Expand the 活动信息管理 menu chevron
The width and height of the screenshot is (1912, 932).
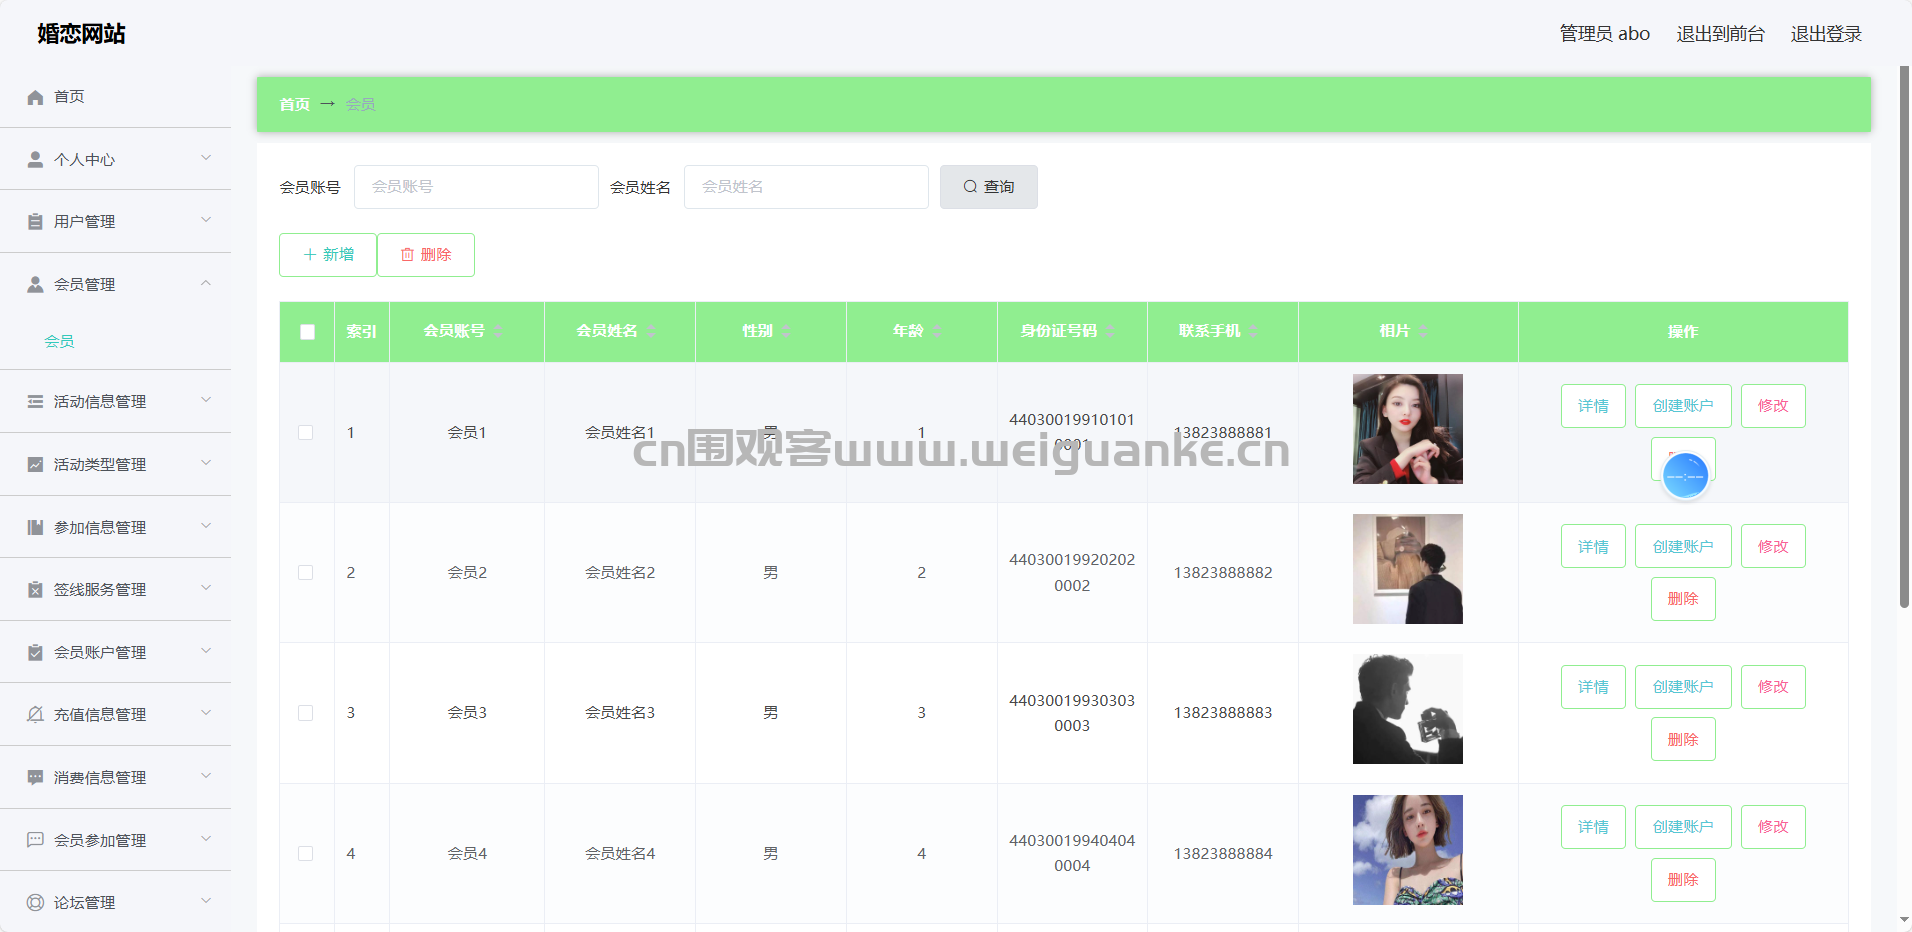point(206,400)
